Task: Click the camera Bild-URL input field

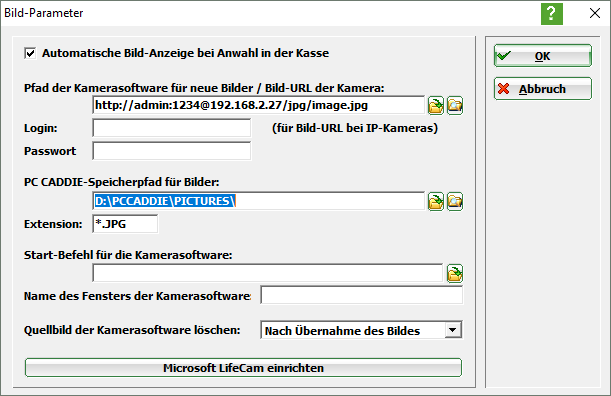Action: pos(259,105)
